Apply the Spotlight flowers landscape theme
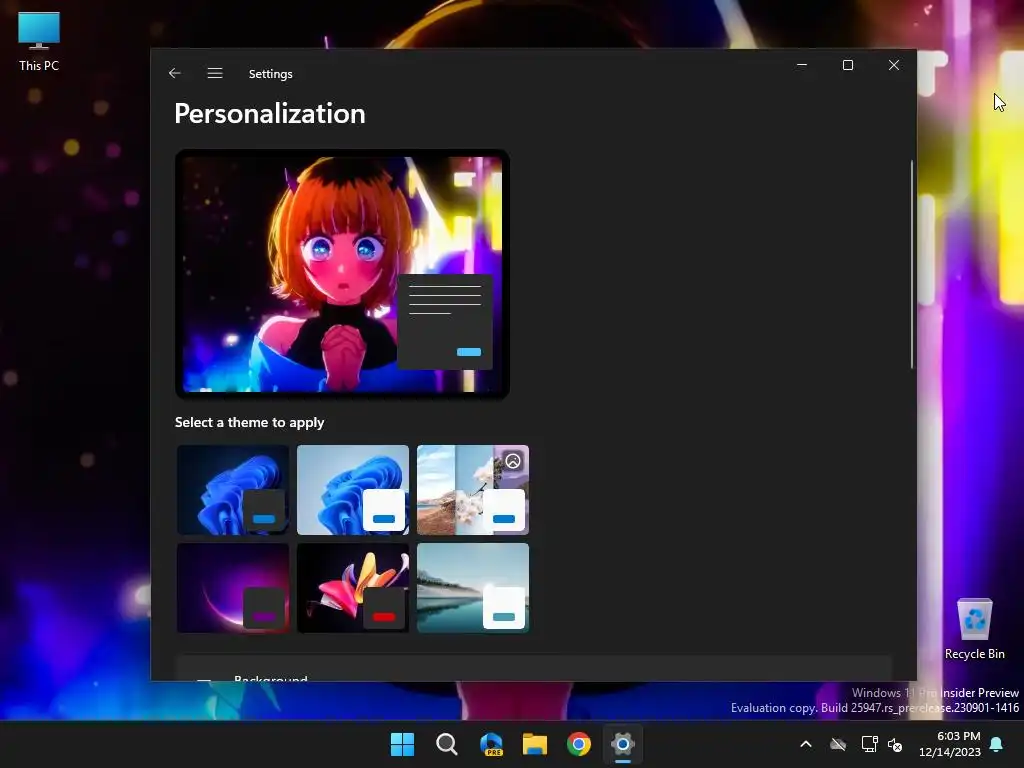This screenshot has height=768, width=1024. (x=473, y=490)
